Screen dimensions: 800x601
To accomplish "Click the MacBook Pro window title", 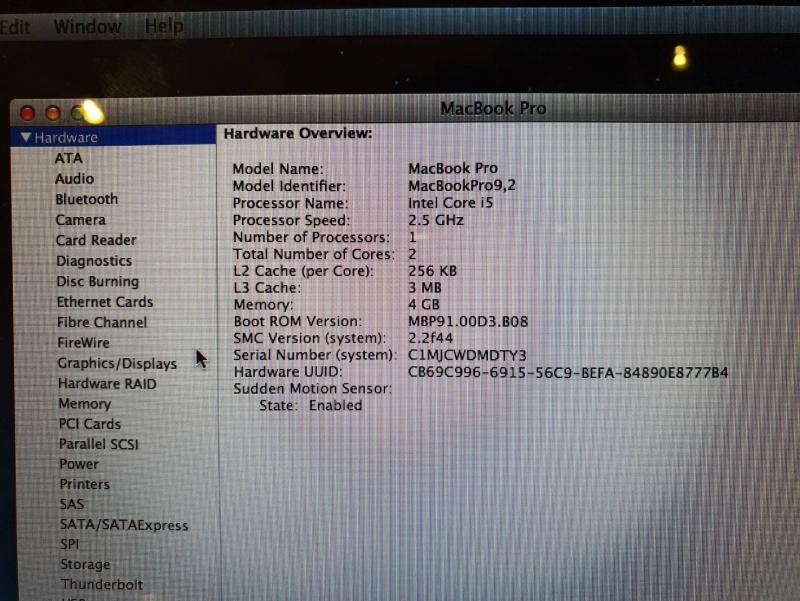I will 493,108.
